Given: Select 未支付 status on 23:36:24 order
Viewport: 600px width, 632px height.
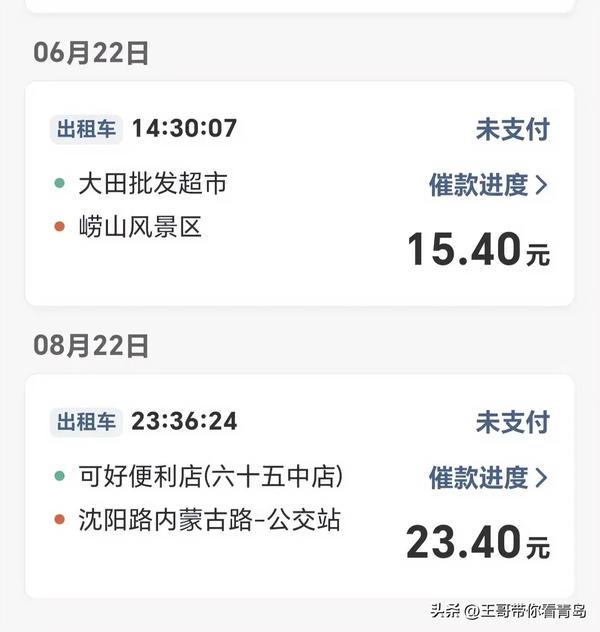Looking at the screenshot, I should coord(513,422).
